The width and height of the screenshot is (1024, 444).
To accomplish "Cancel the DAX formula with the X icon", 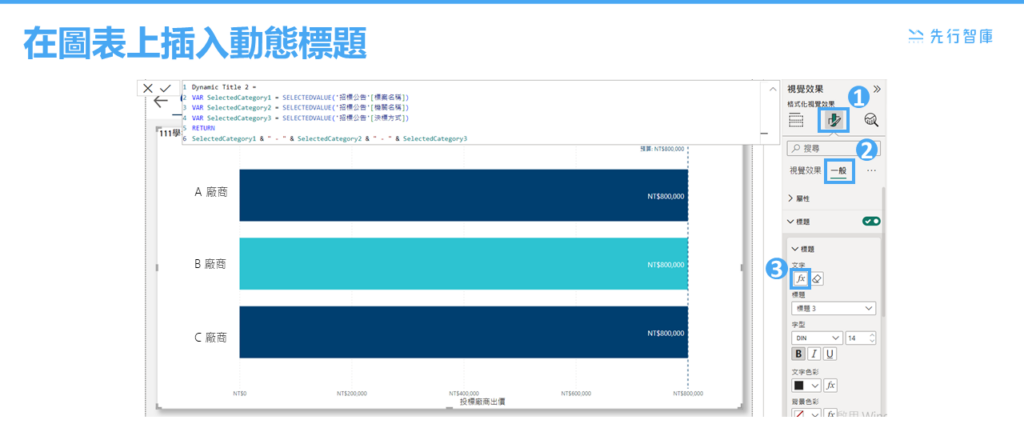I will click(148, 88).
